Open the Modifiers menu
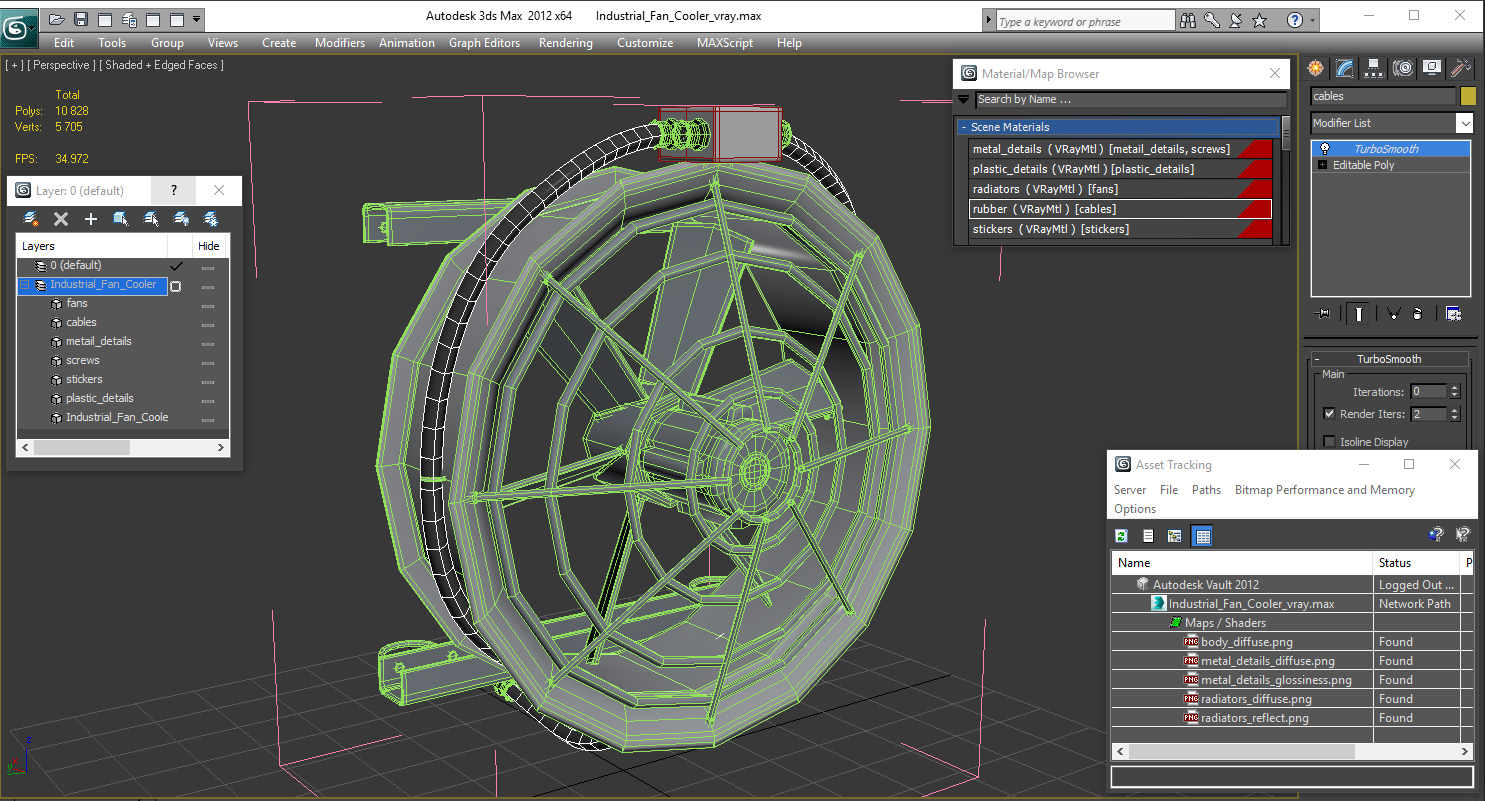 (339, 43)
